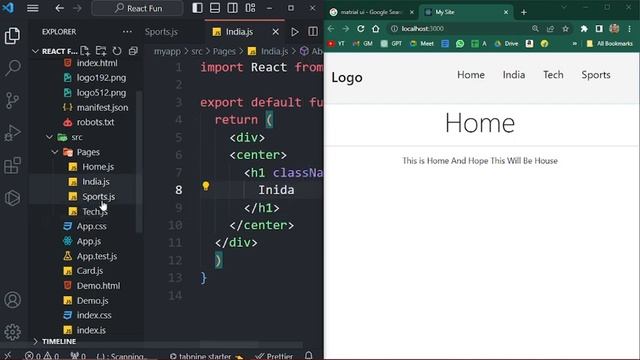Viewport: 640px width, 360px height.
Task: Open manifest.json in the file tree
Action: coord(102,107)
